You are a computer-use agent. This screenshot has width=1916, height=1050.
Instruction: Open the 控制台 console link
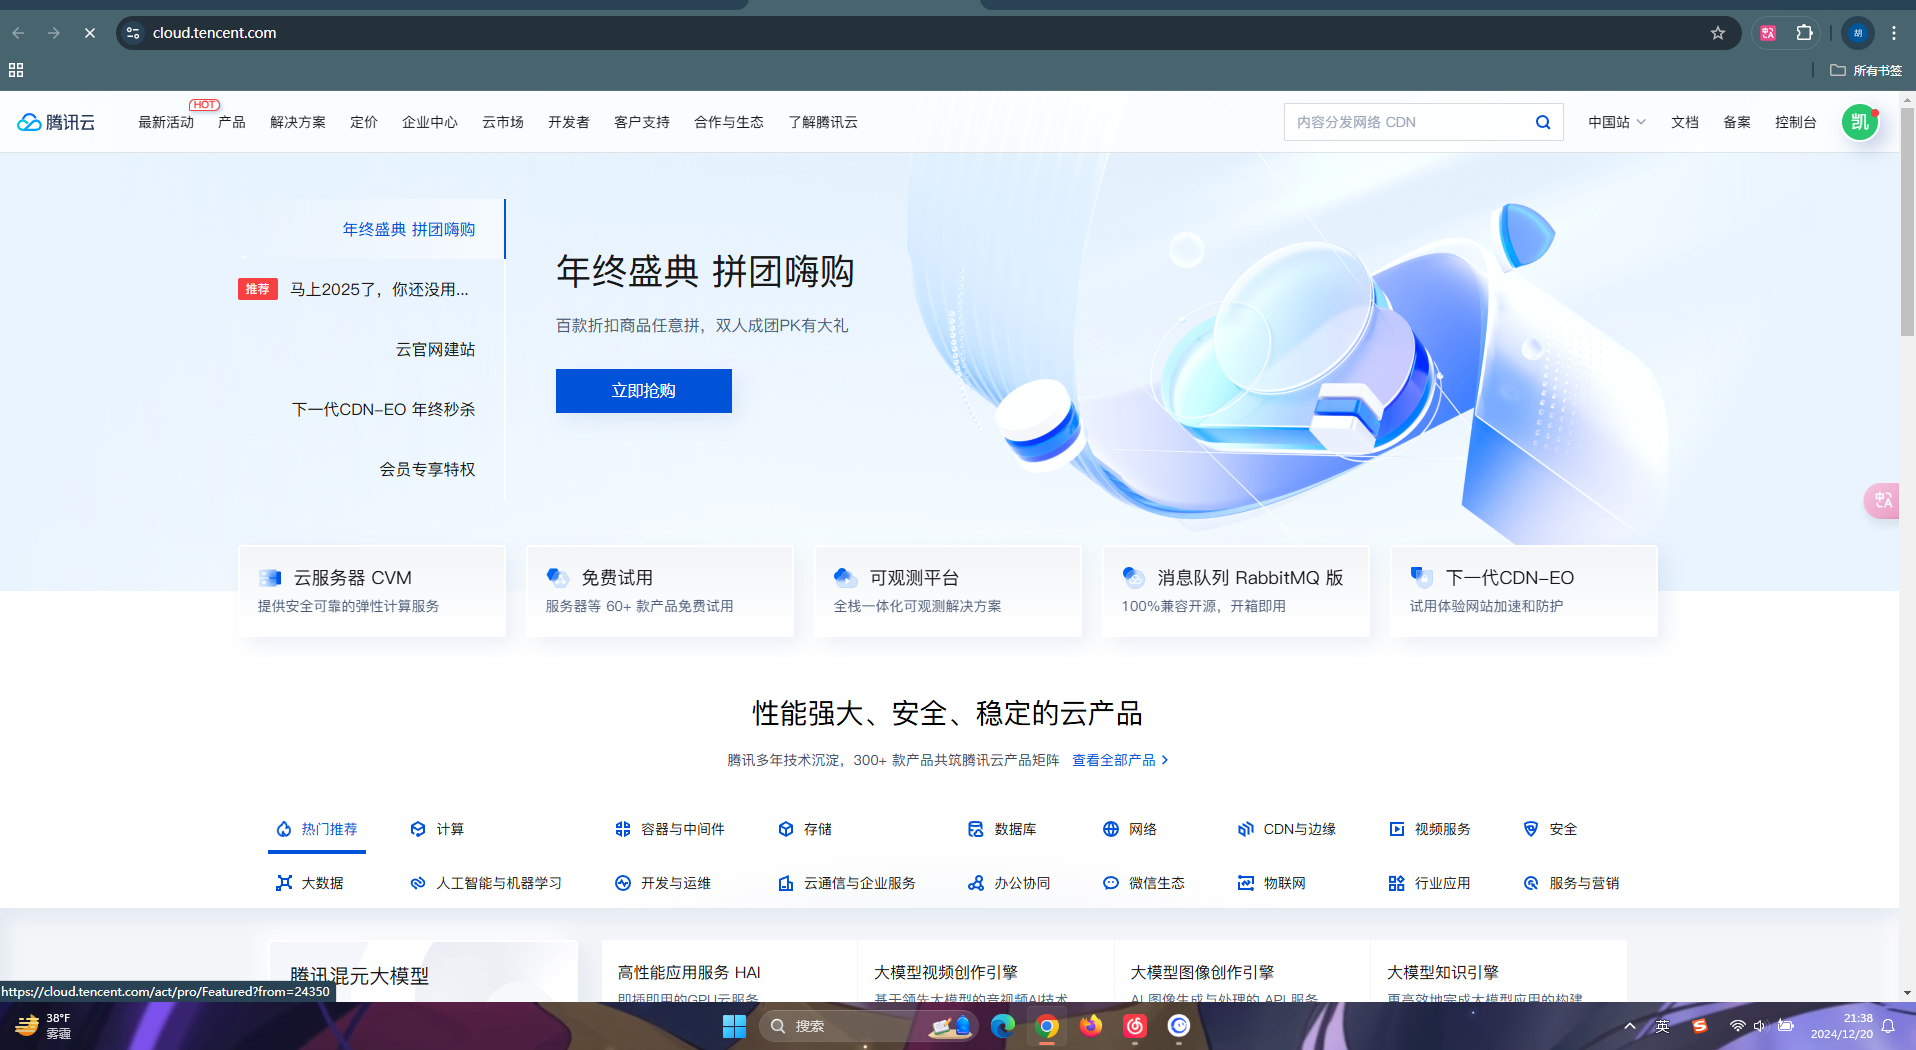click(x=1796, y=122)
